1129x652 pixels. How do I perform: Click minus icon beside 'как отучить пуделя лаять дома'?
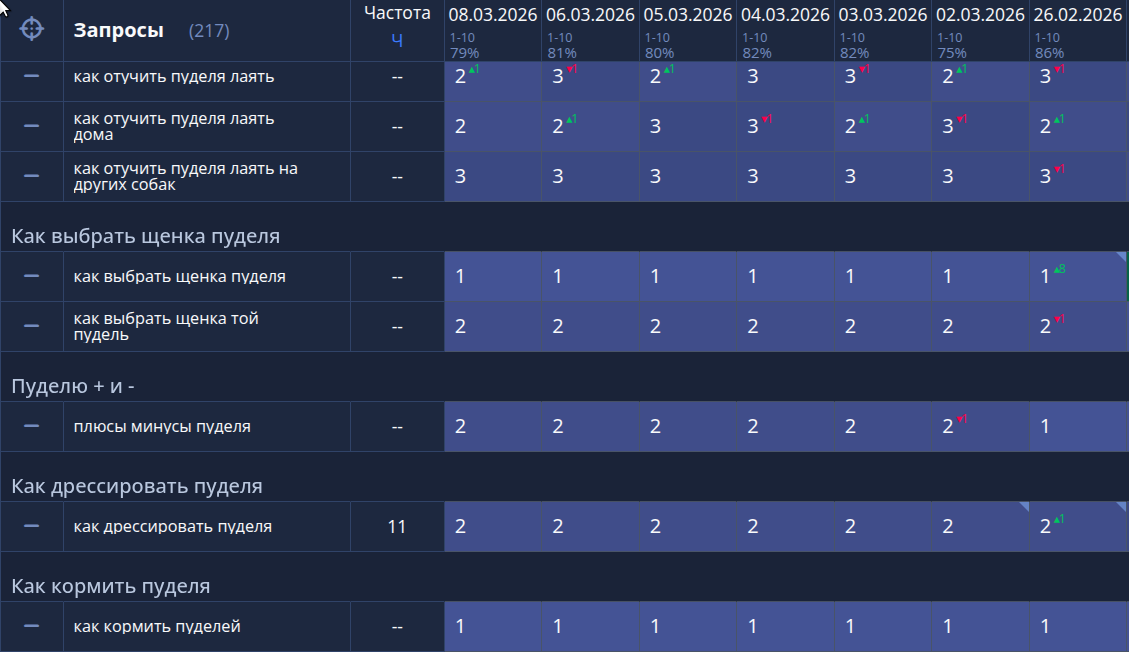[32, 126]
